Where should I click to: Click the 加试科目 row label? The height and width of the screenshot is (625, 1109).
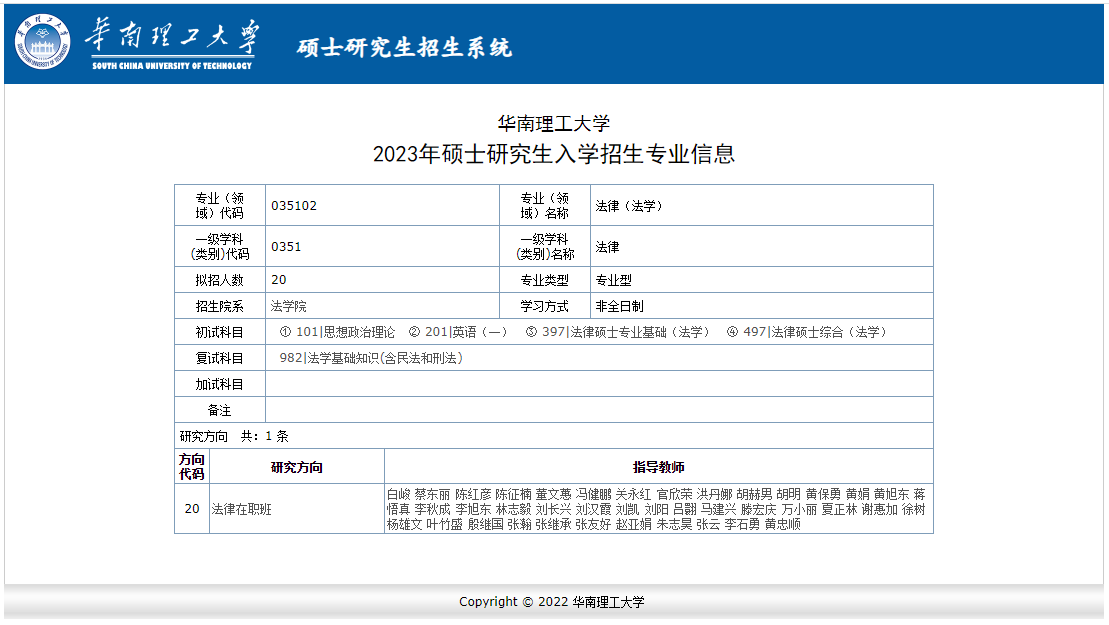[x=220, y=385]
